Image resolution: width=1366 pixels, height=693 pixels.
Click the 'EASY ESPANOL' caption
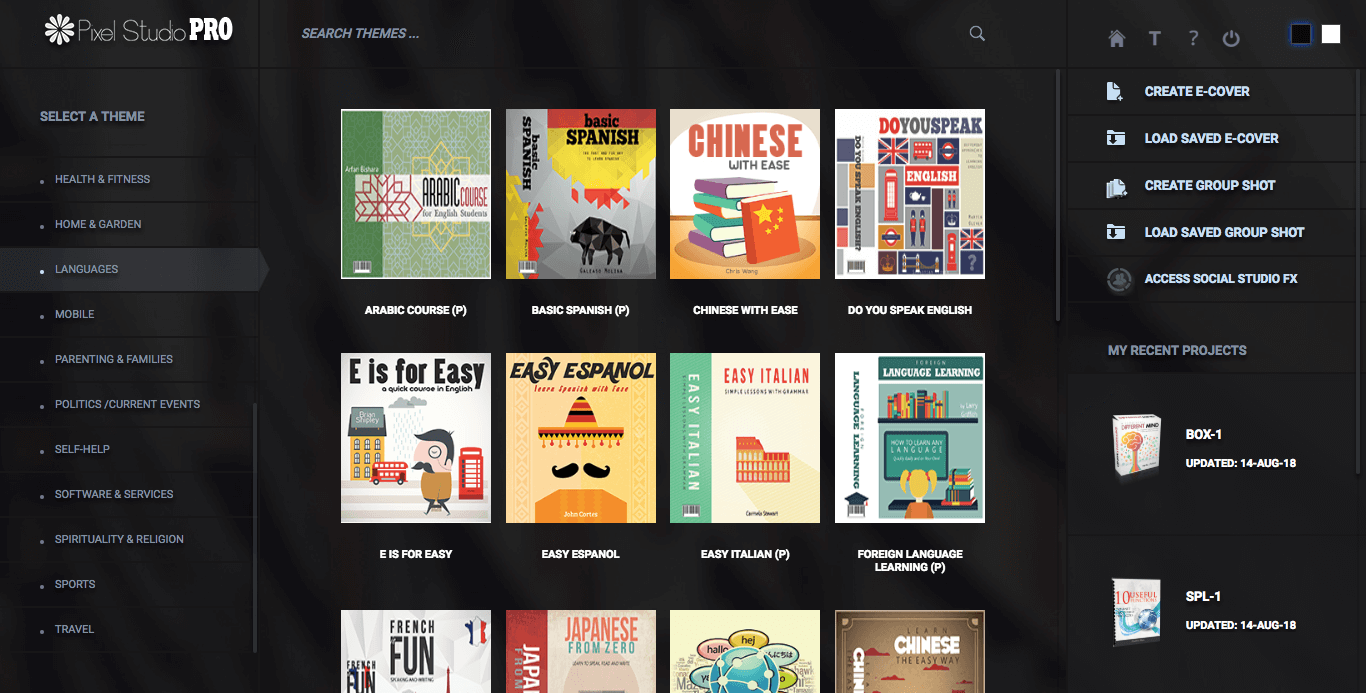pos(581,554)
